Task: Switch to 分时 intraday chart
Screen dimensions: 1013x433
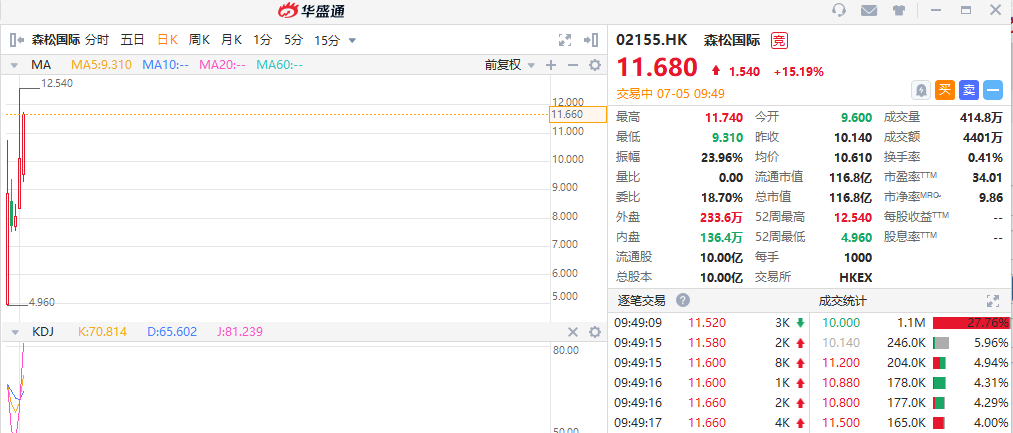Action: click(97, 40)
